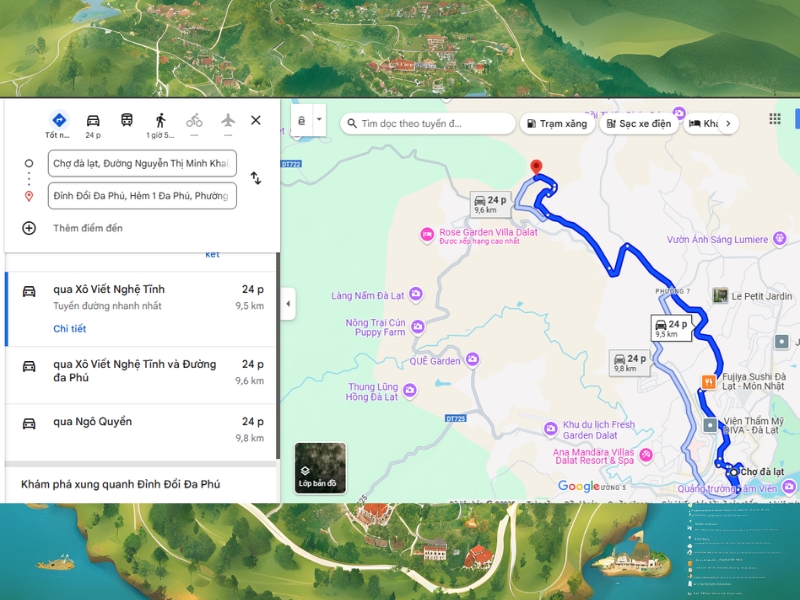Click the Fujiya Sushi restaurant marker
800x600 pixels.
pyautogui.click(x=709, y=381)
